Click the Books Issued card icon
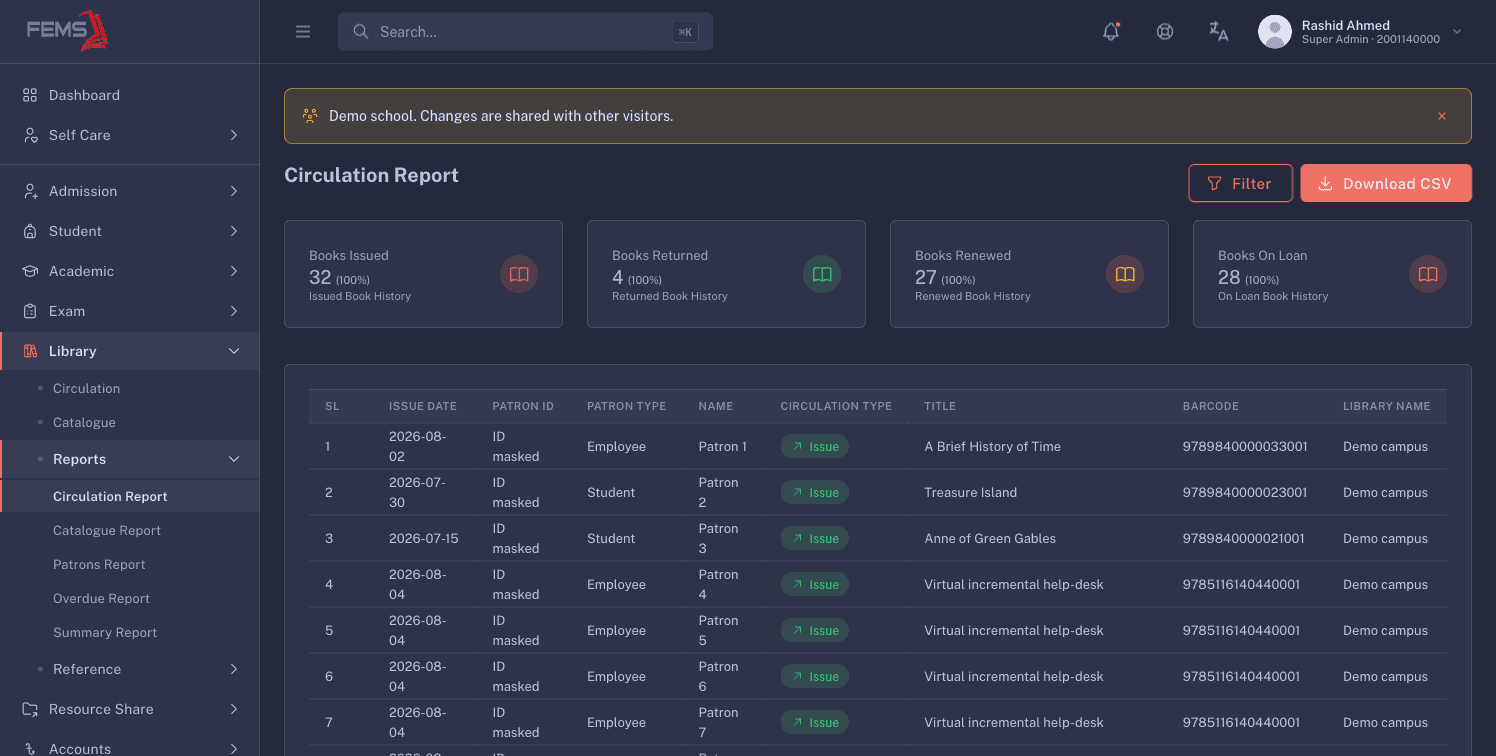Screen dimensions: 1496x756 click(519, 274)
